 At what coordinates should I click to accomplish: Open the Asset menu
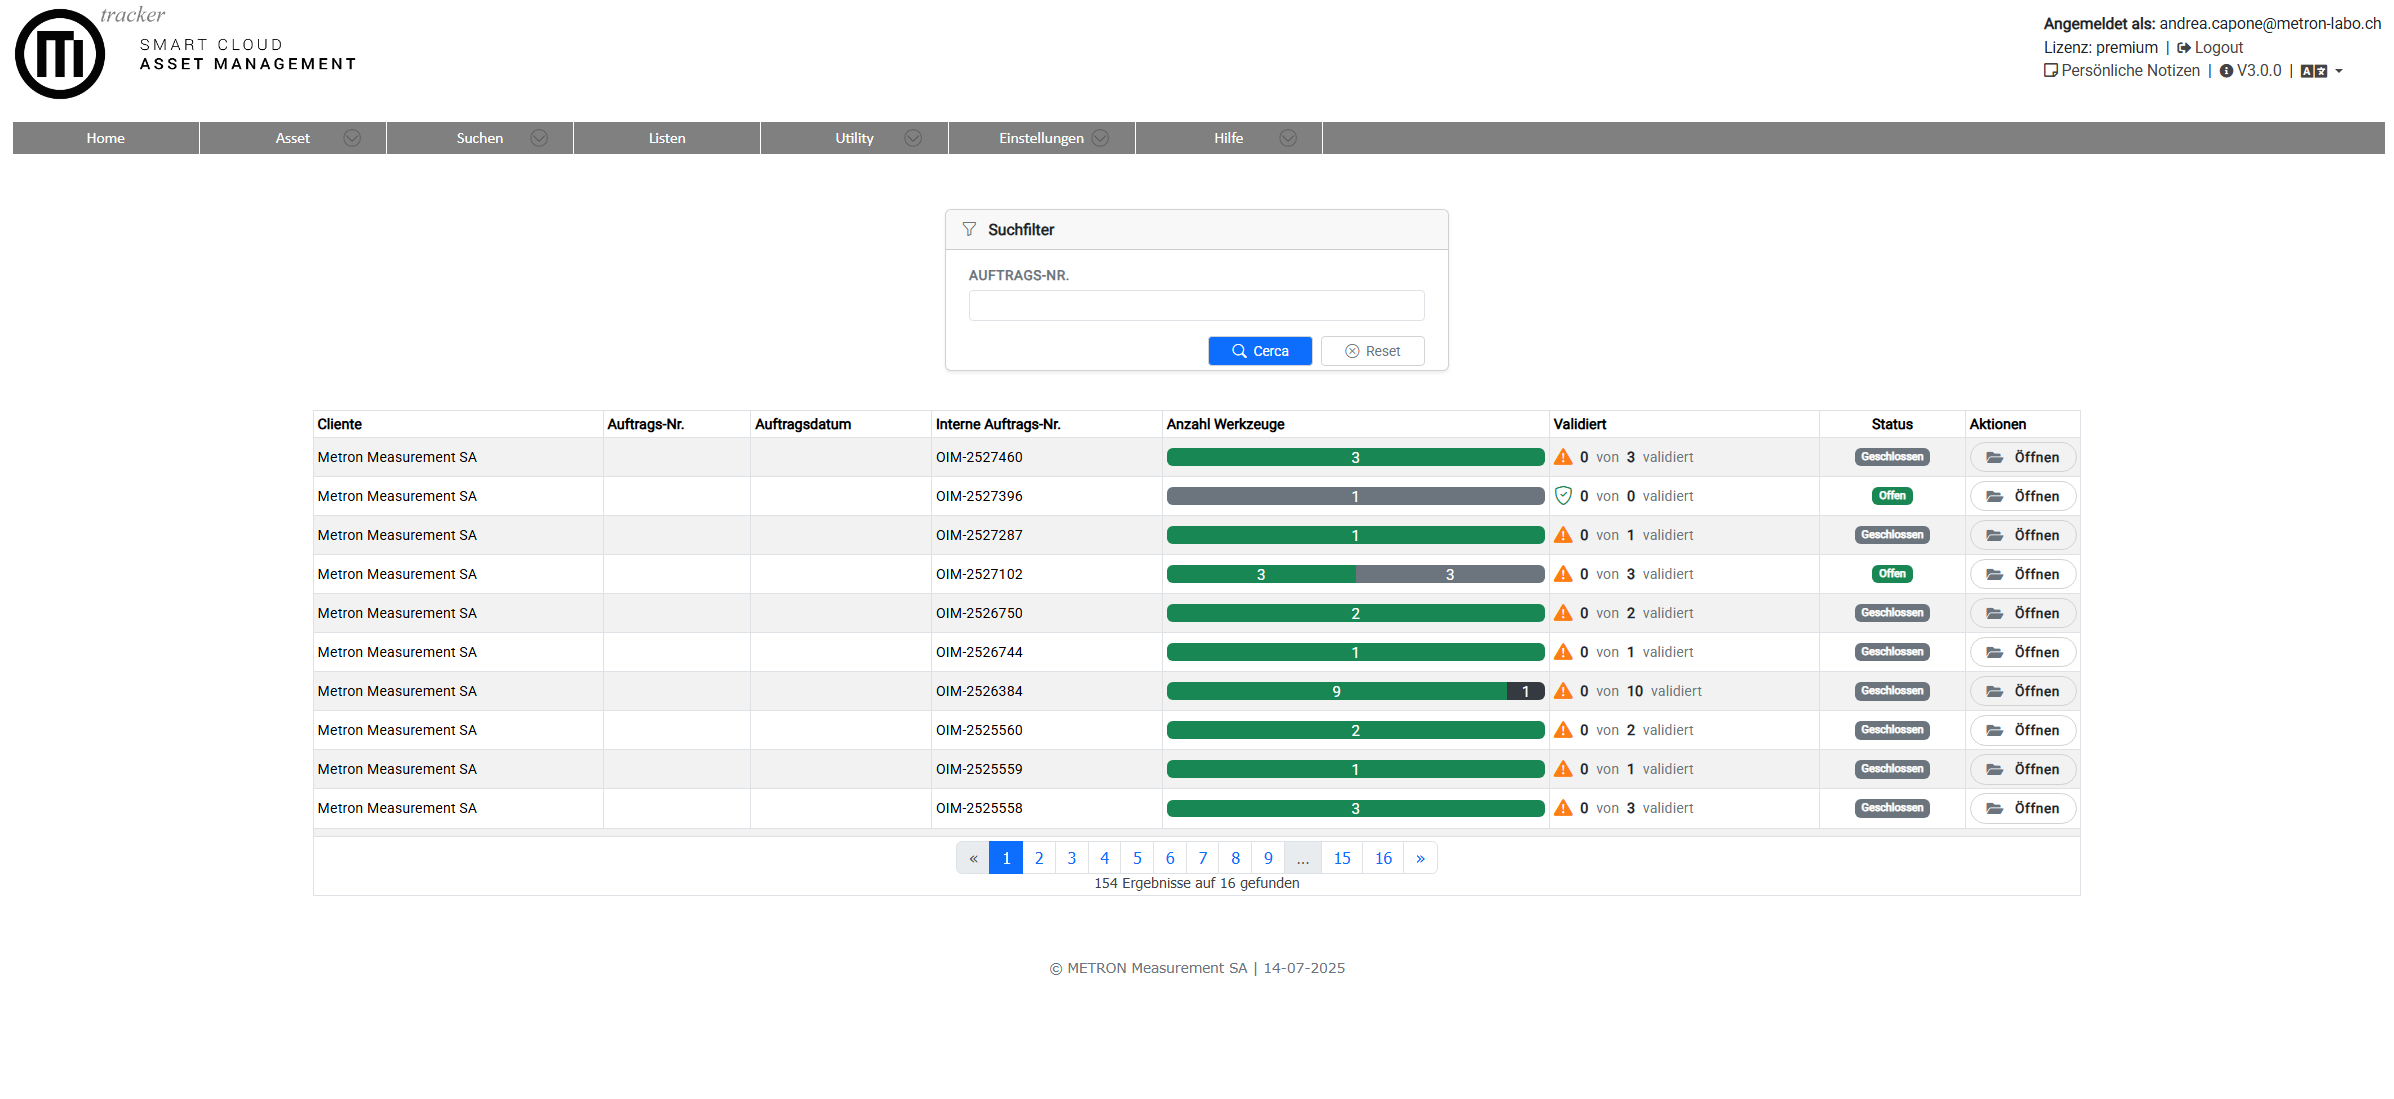coord(293,138)
